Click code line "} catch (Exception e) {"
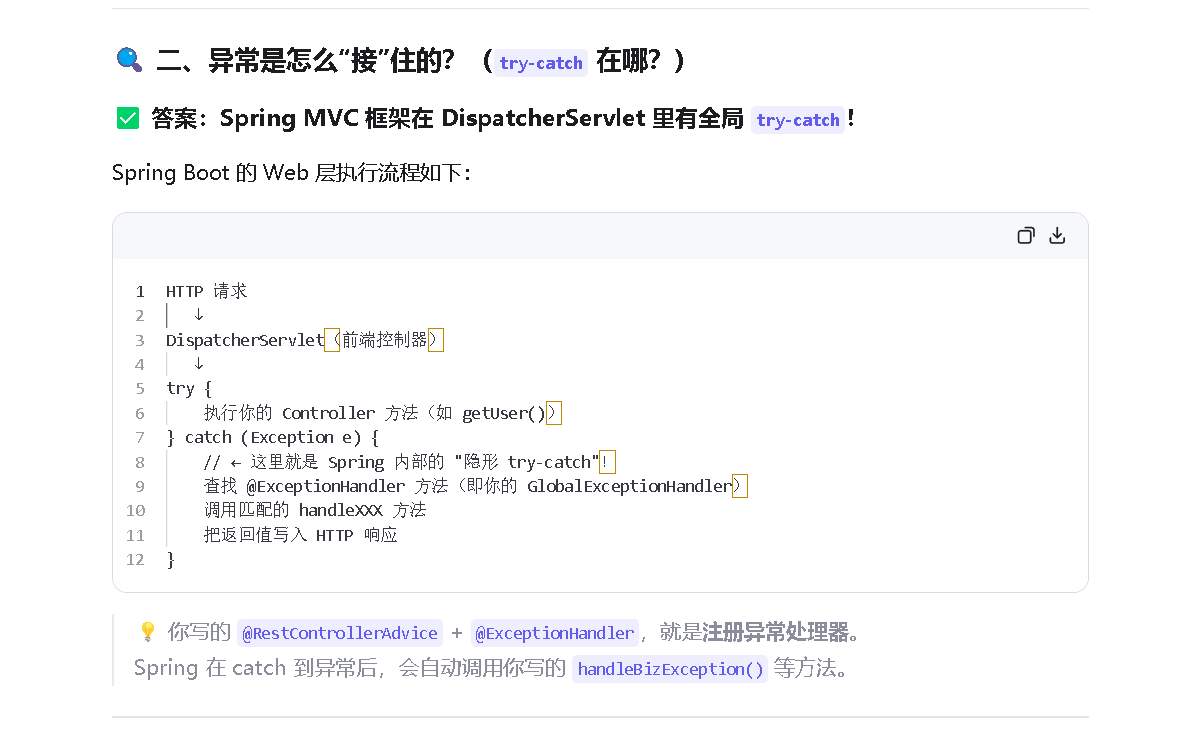The height and width of the screenshot is (741, 1189). coord(272,438)
